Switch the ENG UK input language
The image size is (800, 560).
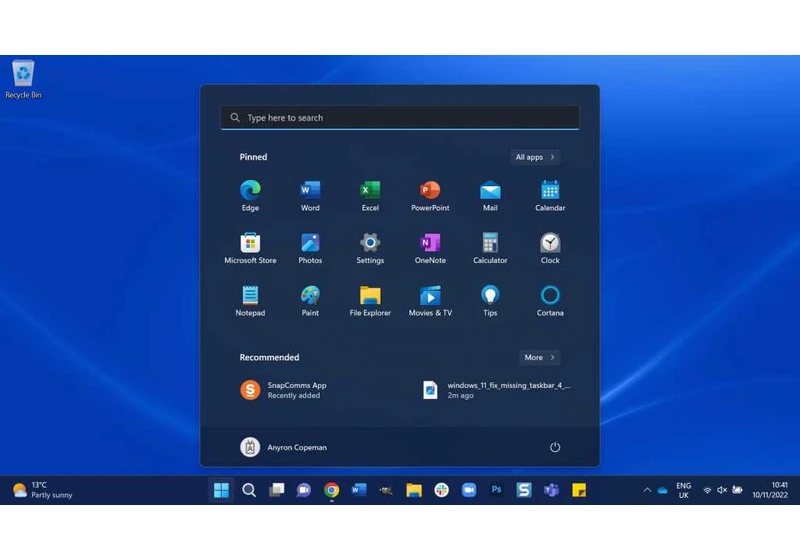(x=684, y=490)
